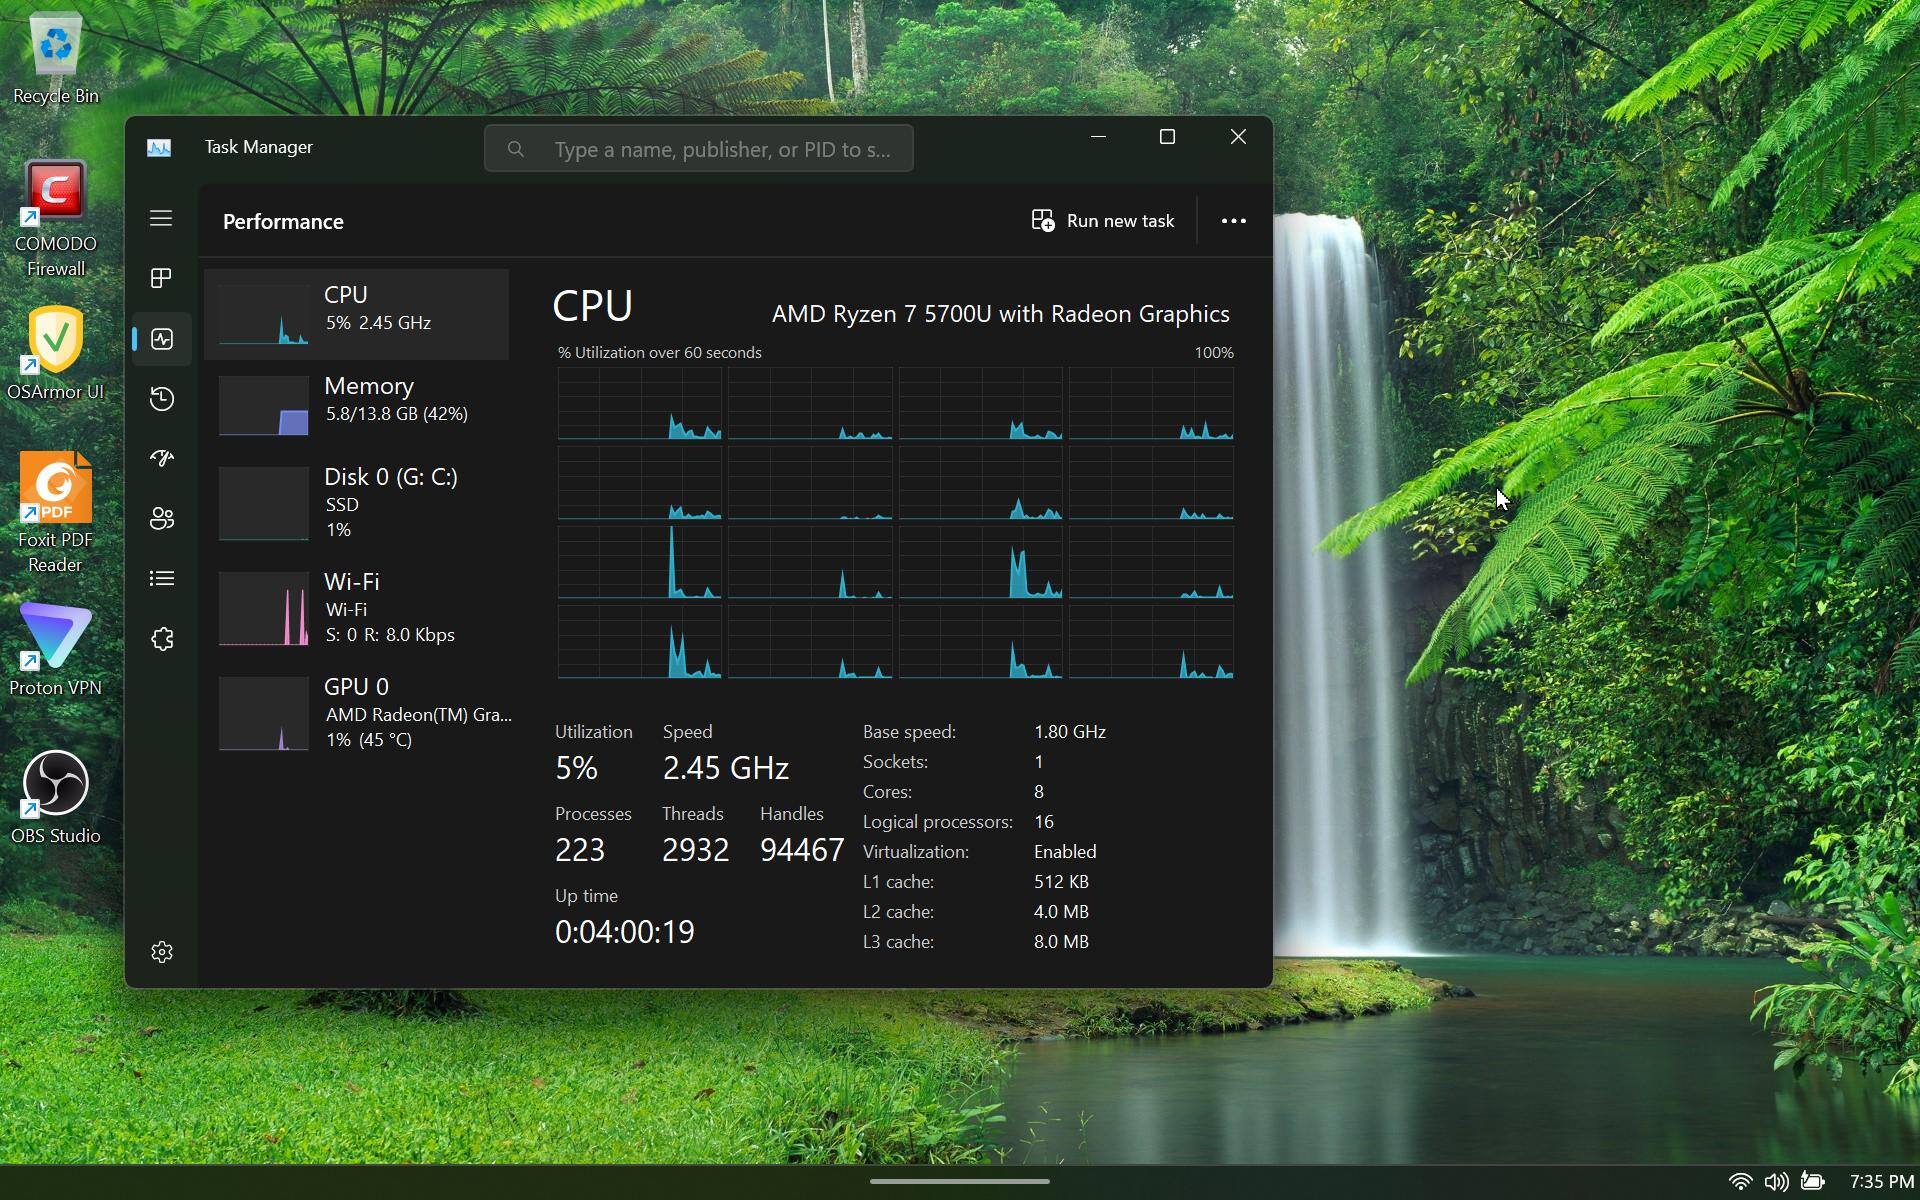This screenshot has width=1920, height=1200.
Task: Open the Services page icon
Action: [161, 639]
